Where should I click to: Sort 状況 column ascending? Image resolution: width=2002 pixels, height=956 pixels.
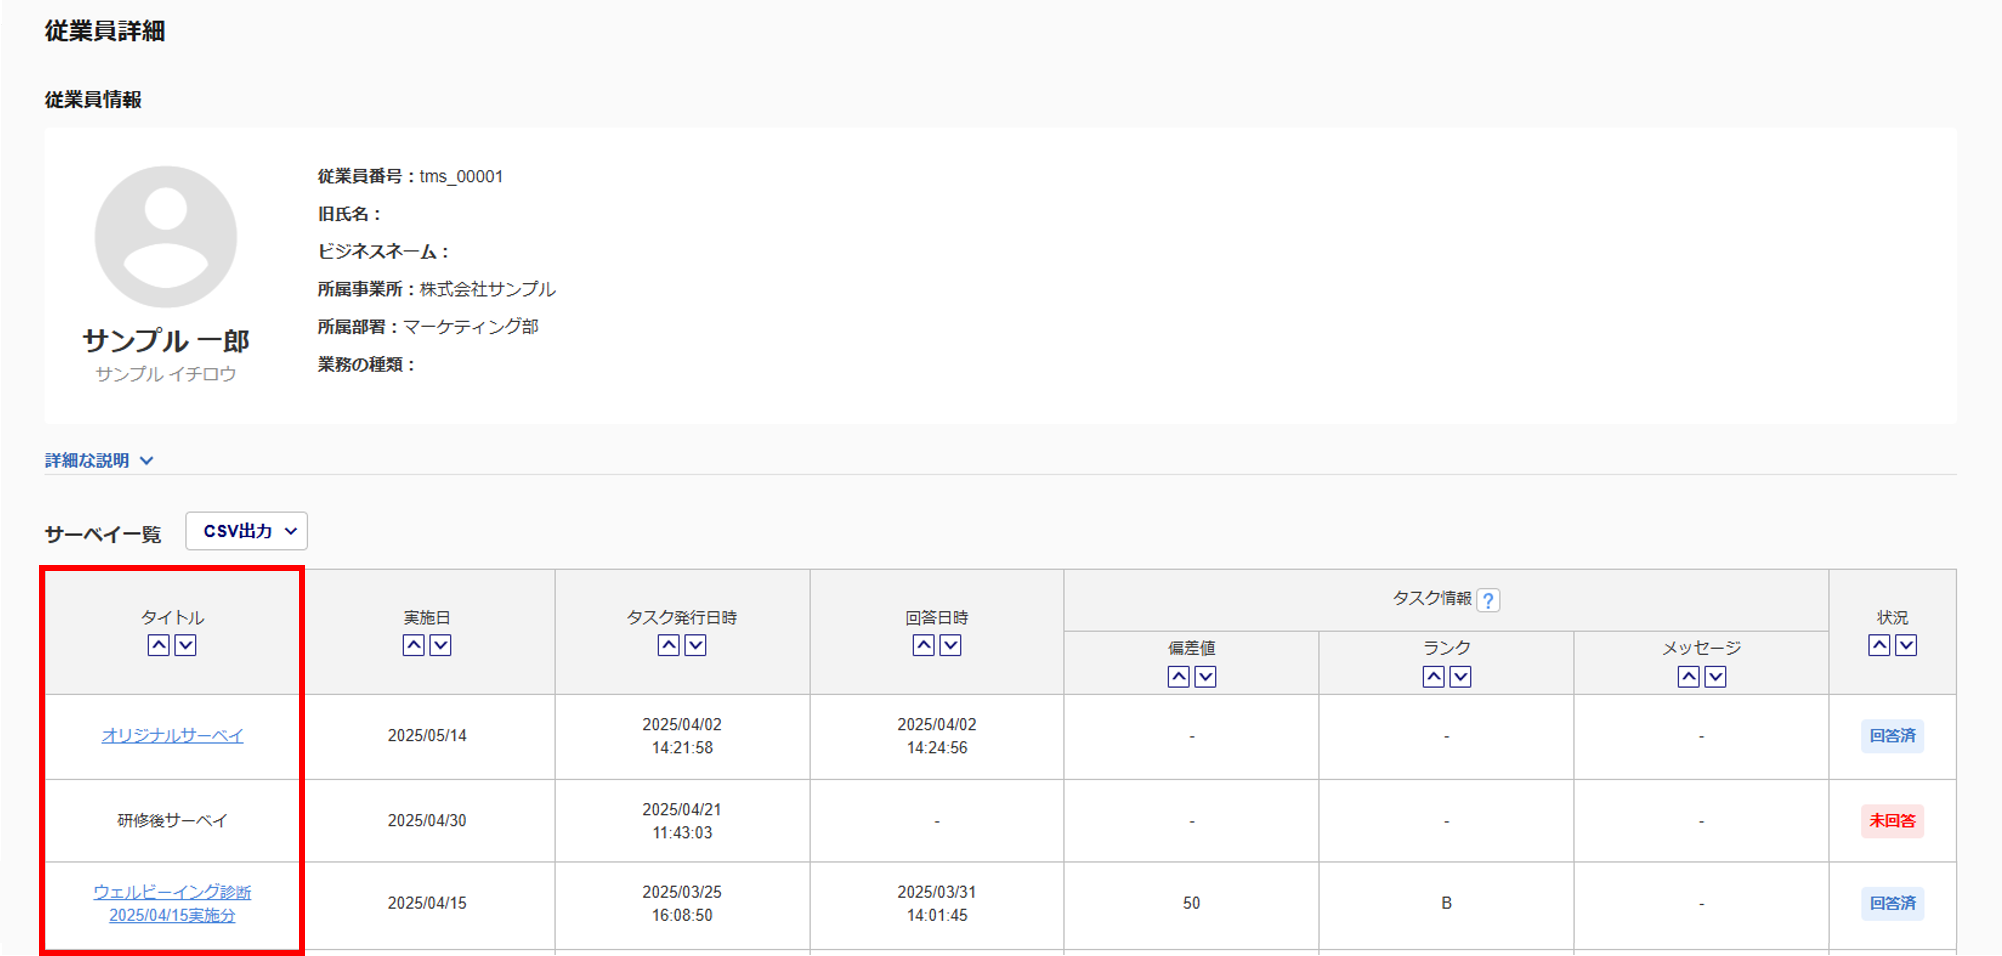1879,645
